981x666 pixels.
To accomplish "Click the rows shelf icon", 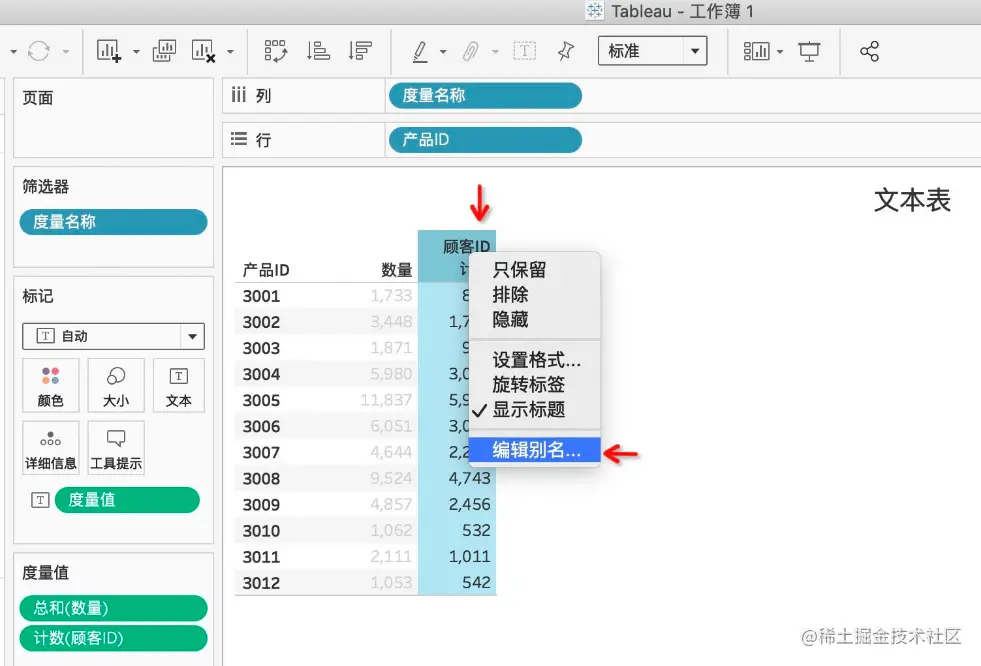I will (x=238, y=139).
